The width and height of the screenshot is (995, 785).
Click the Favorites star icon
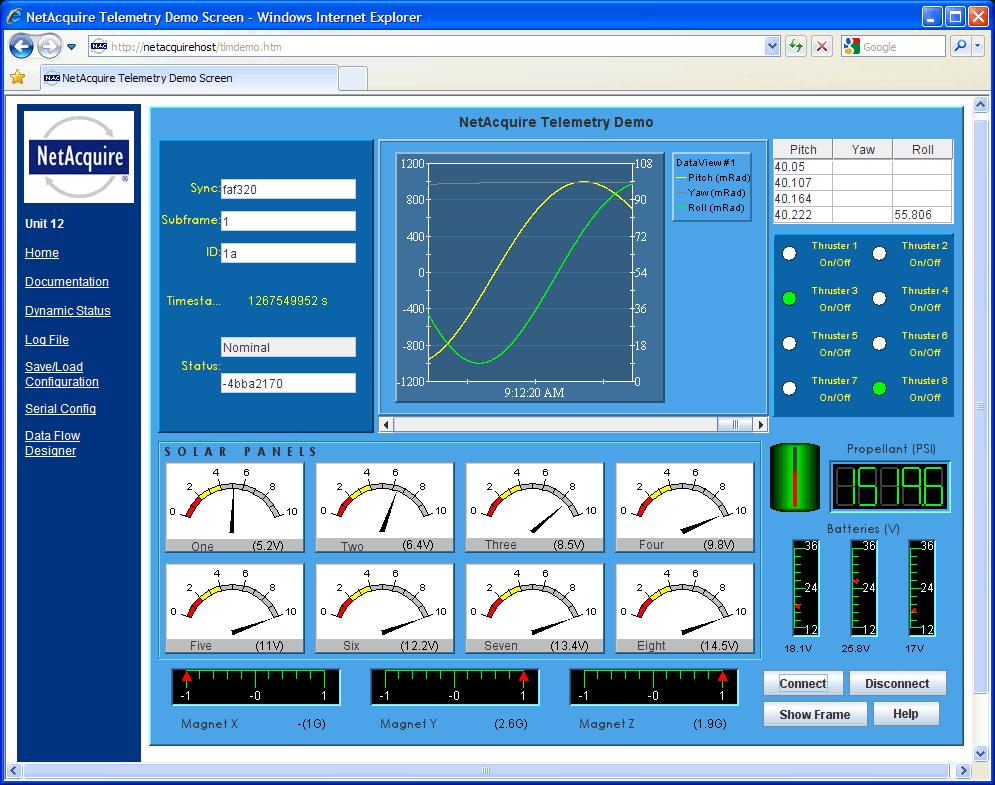(x=18, y=77)
